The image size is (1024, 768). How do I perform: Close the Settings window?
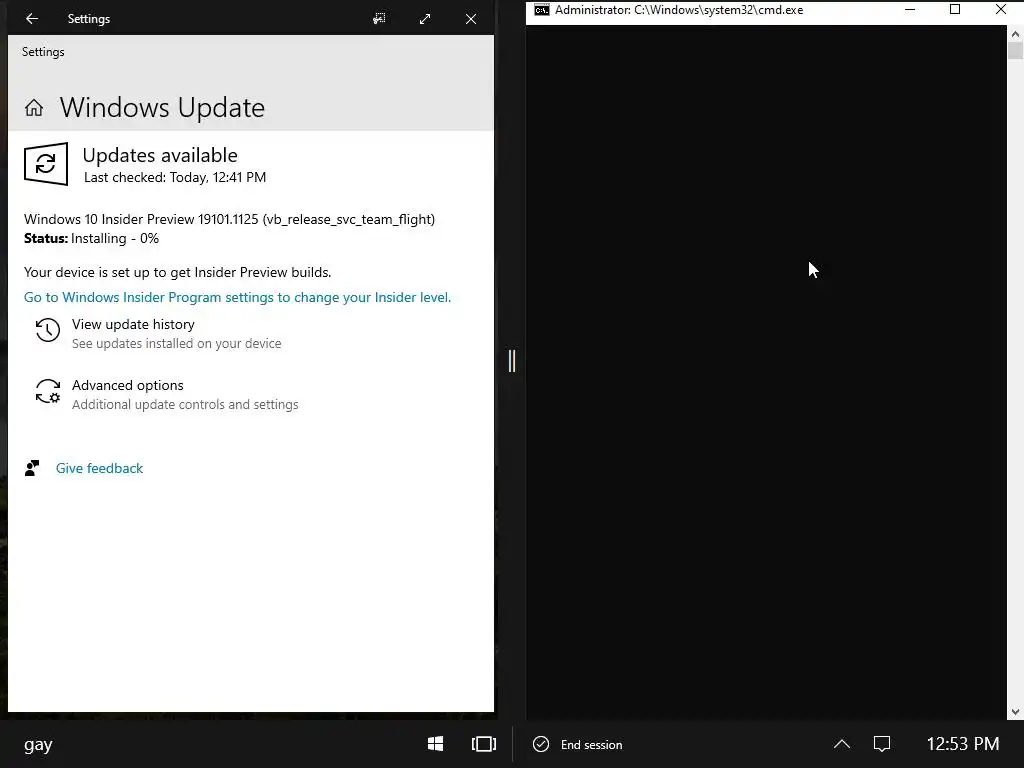[x=471, y=19]
